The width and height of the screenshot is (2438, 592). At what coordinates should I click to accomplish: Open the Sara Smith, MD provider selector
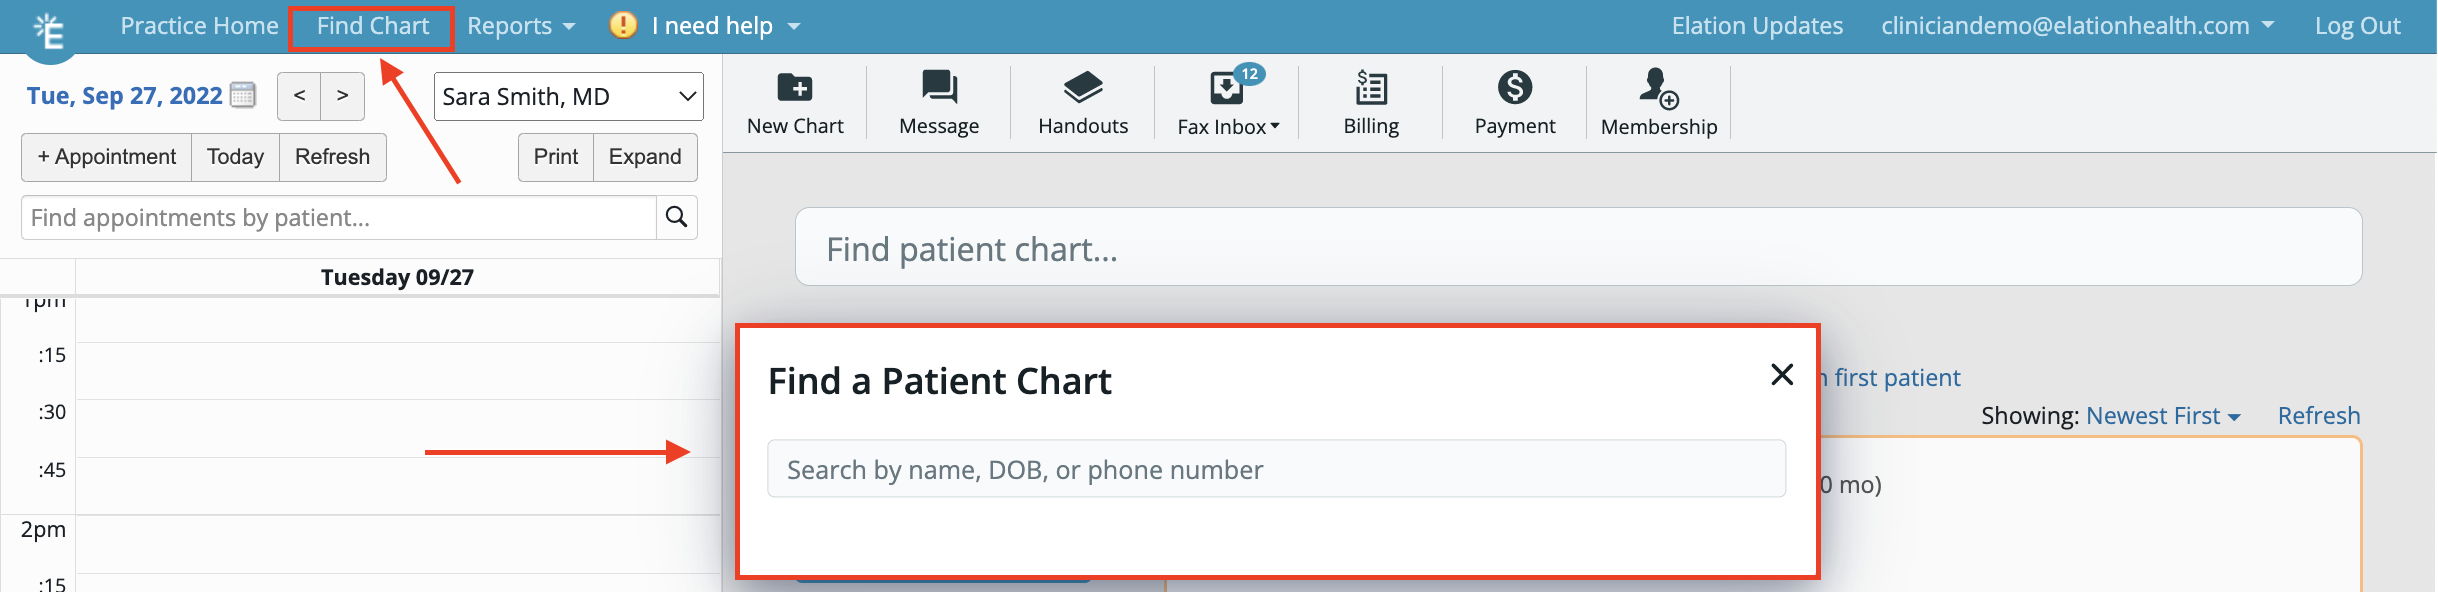click(567, 95)
